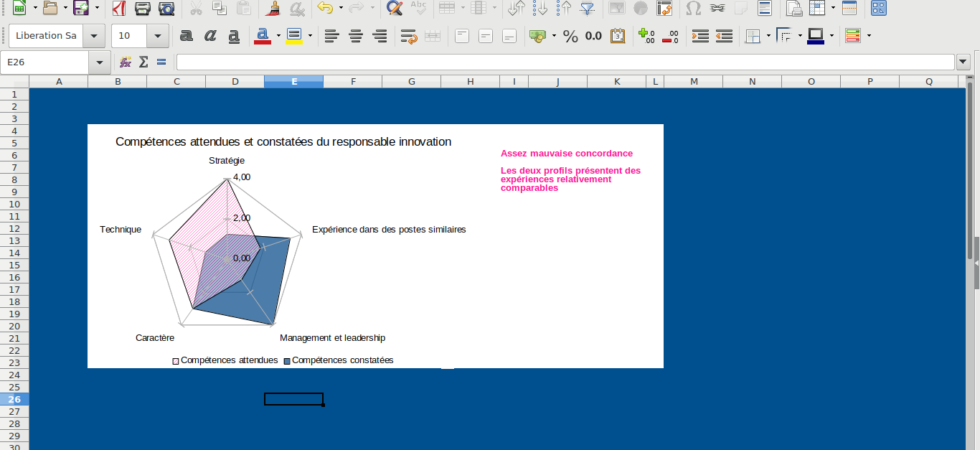The height and width of the screenshot is (450, 980).
Task: Click the Sum (Sigma) icon
Action: pos(143,62)
